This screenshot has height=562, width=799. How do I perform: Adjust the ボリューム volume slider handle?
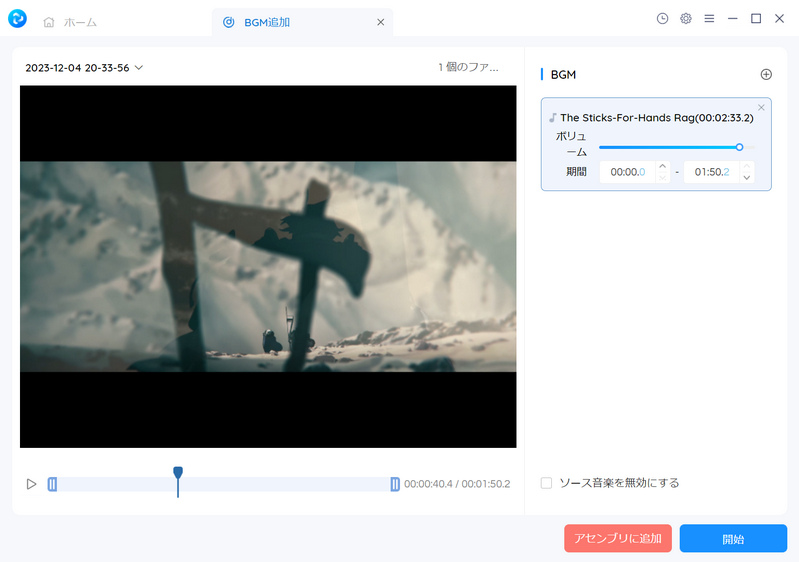[x=739, y=147]
